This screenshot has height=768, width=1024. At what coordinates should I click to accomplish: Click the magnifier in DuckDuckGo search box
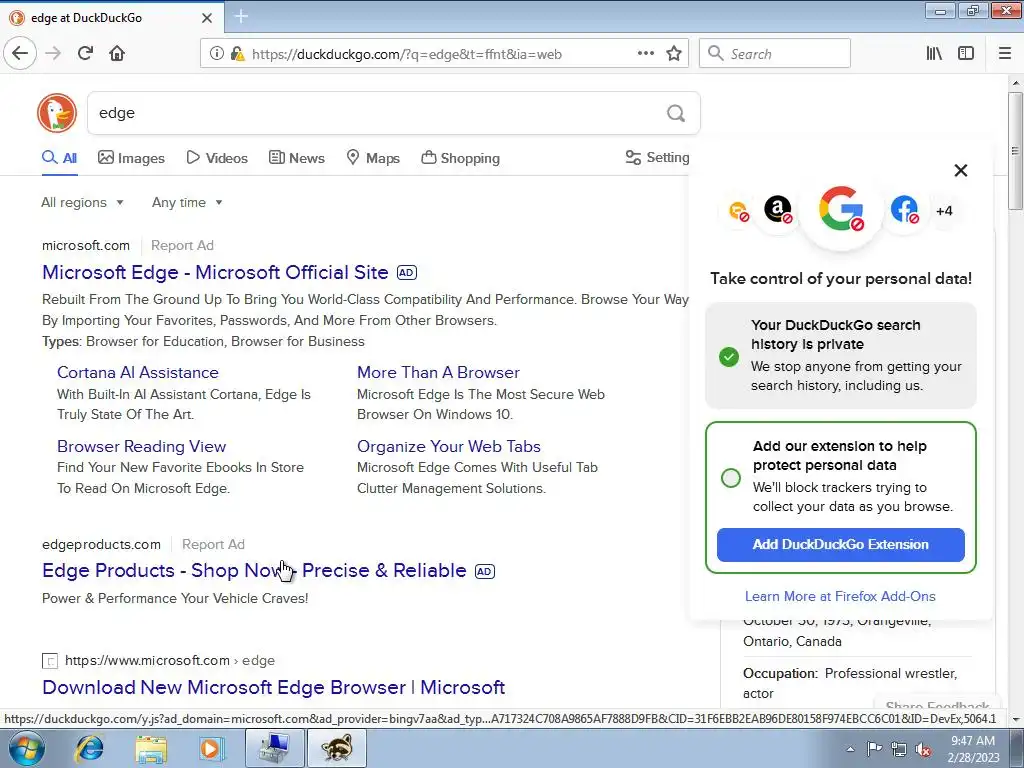tap(676, 114)
